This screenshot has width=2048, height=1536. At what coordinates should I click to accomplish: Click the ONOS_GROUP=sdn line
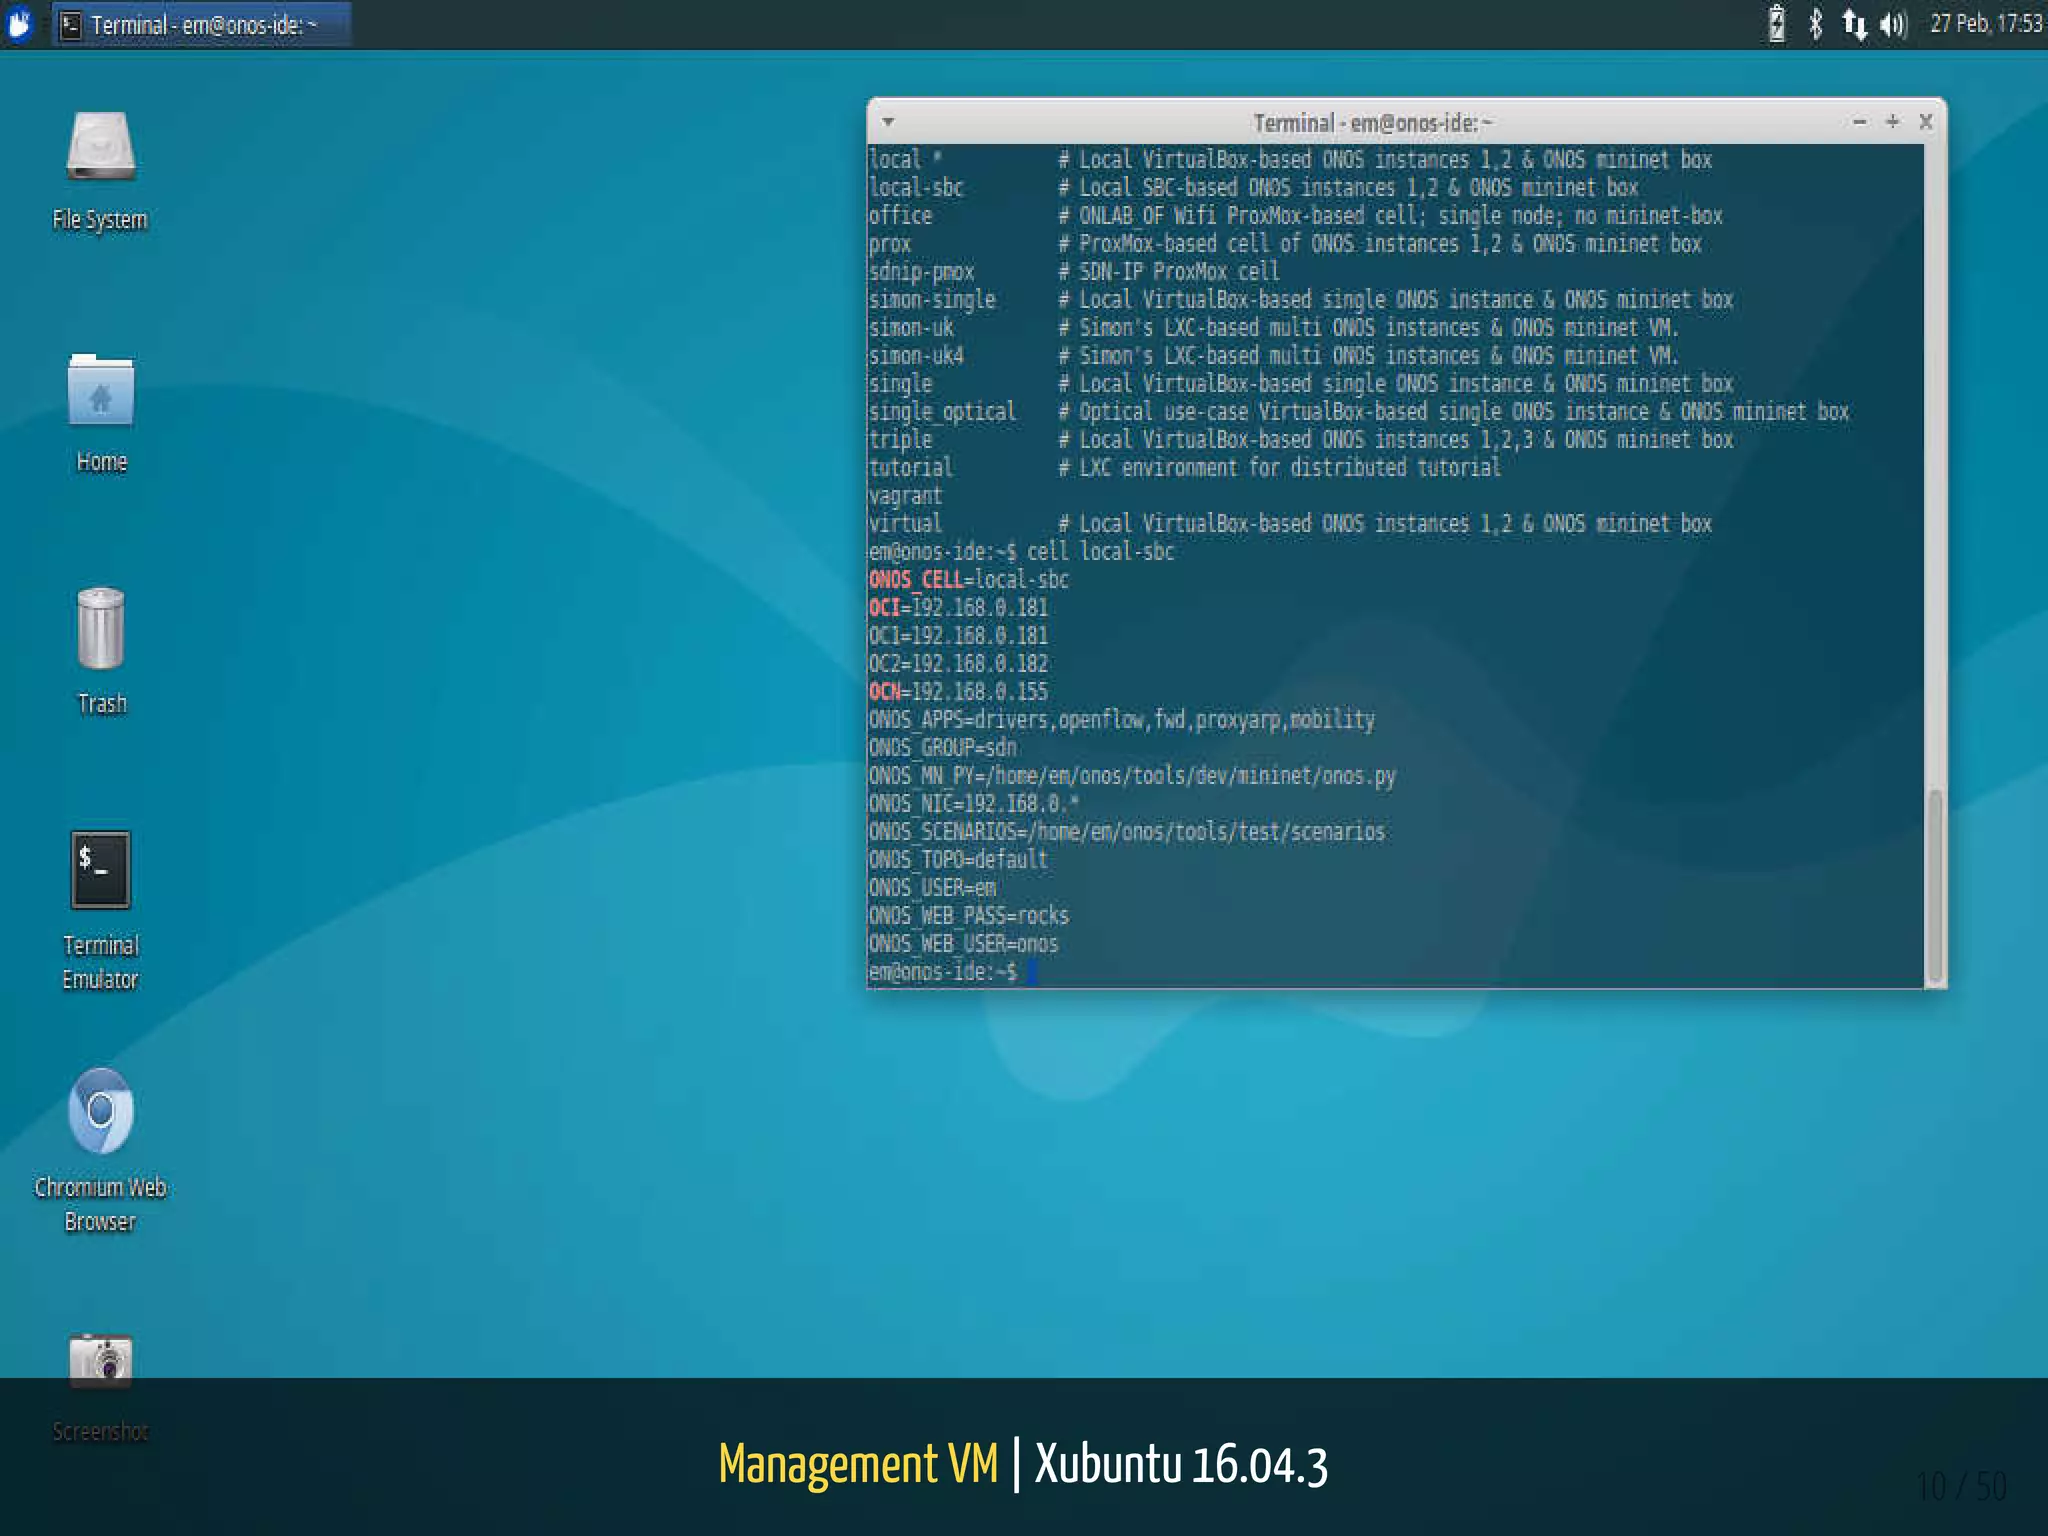942,748
